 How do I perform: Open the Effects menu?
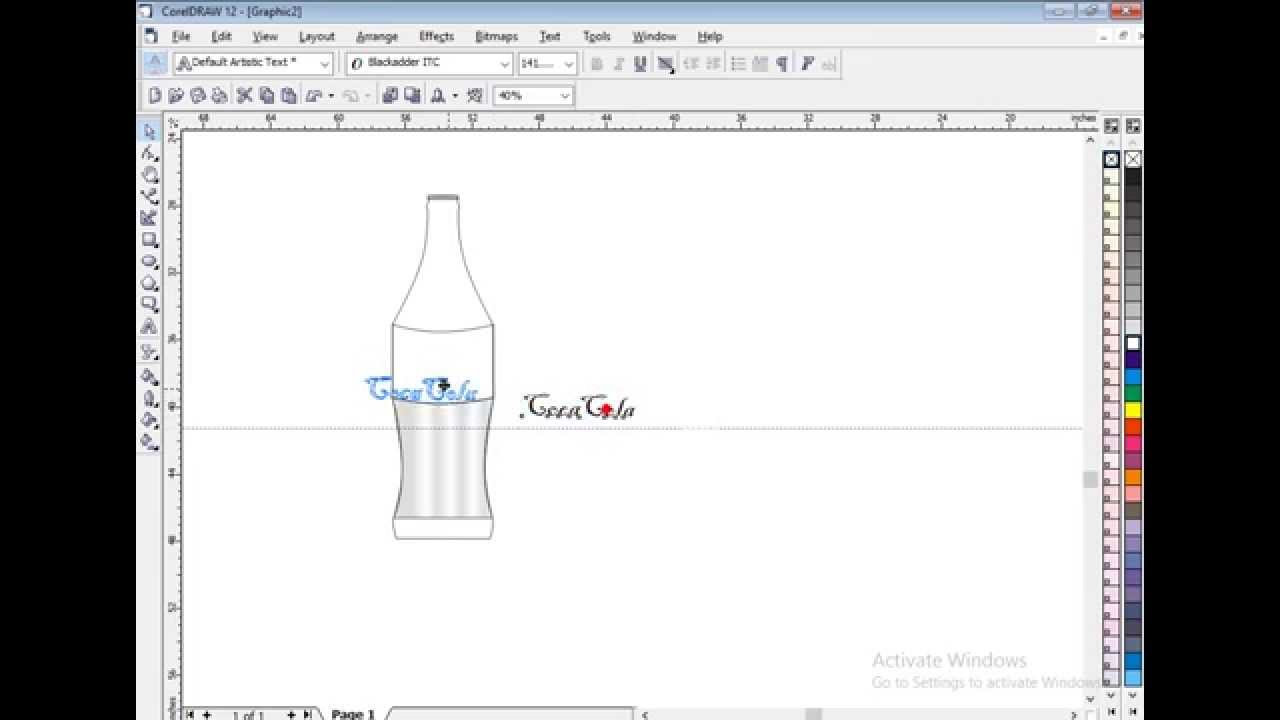point(436,36)
